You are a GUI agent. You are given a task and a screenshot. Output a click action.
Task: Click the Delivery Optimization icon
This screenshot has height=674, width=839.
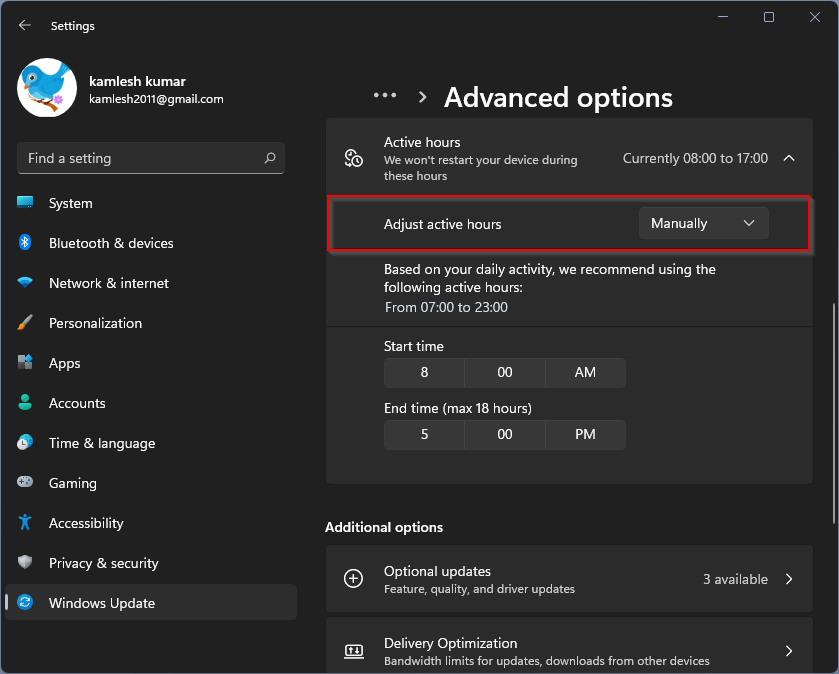tap(353, 651)
